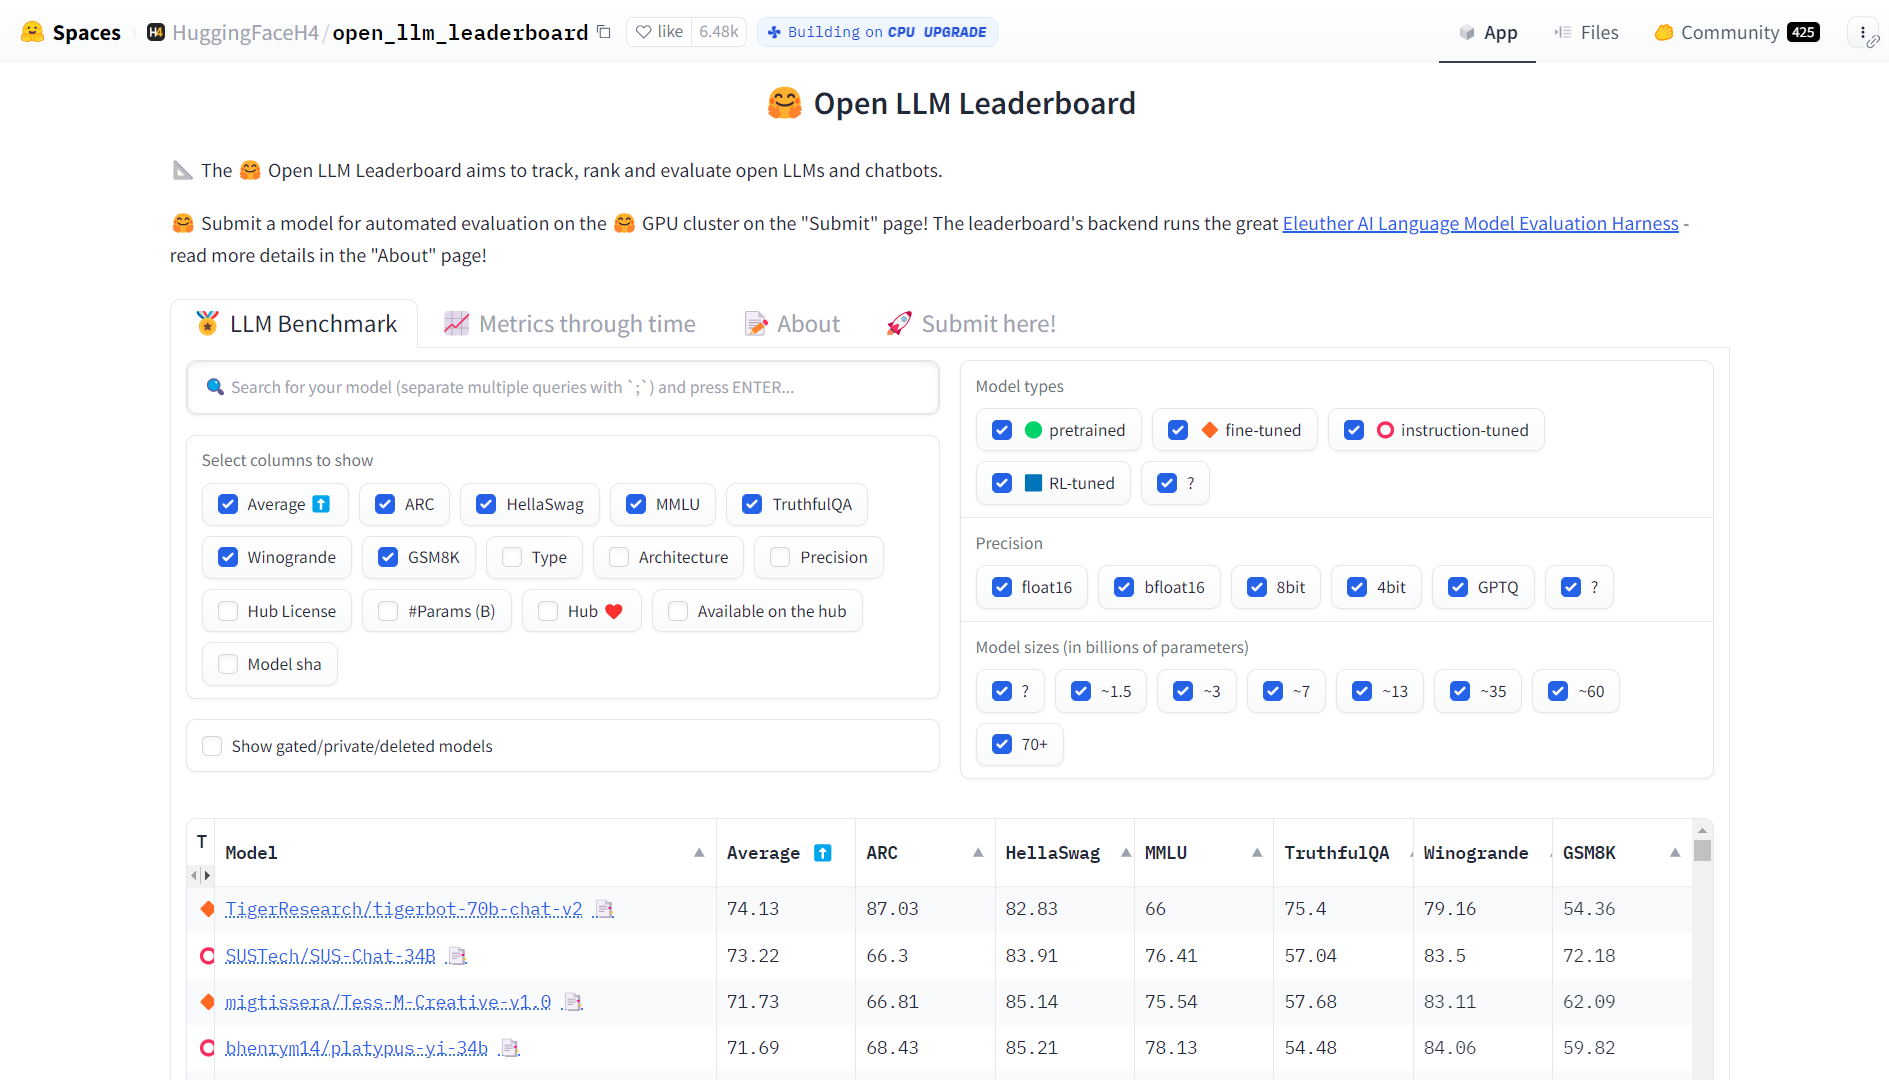1889x1080 pixels.
Task: Open migtissera/Tess-M-Creative-v1.0 model link
Action: 388,1002
